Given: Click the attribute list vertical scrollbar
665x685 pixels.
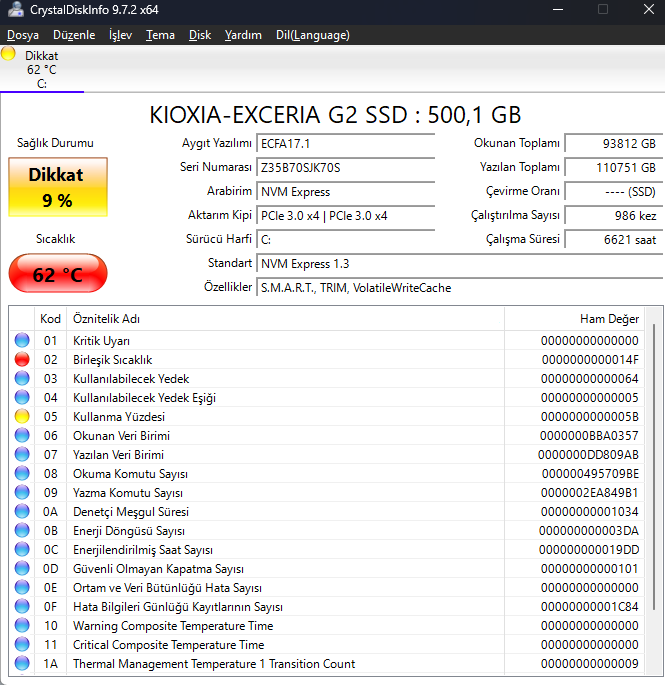Looking at the screenshot, I should (x=654, y=467).
